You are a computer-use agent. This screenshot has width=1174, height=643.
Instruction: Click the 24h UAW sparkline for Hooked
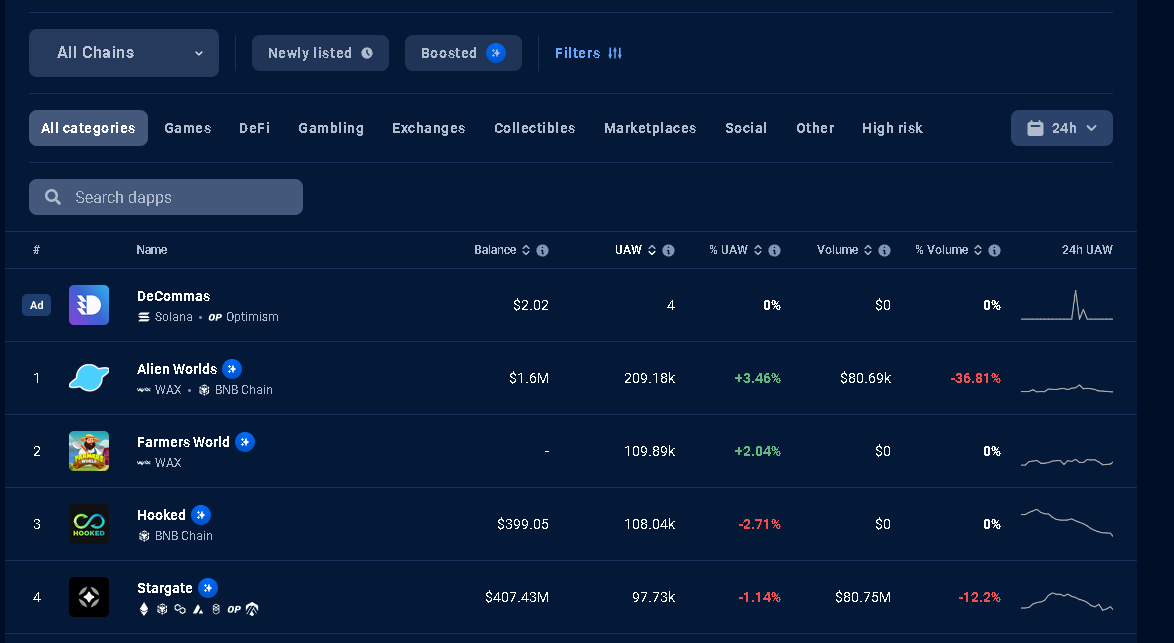[x=1067, y=522]
